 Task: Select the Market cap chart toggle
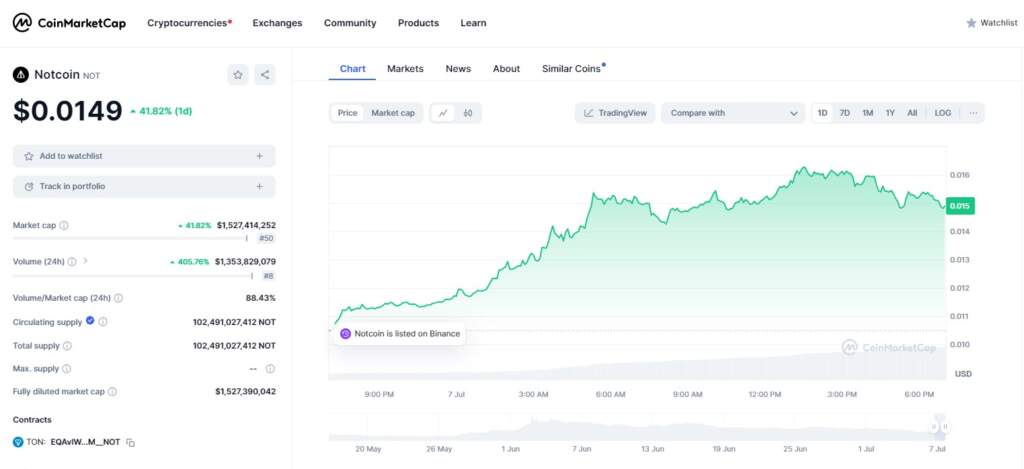(393, 113)
